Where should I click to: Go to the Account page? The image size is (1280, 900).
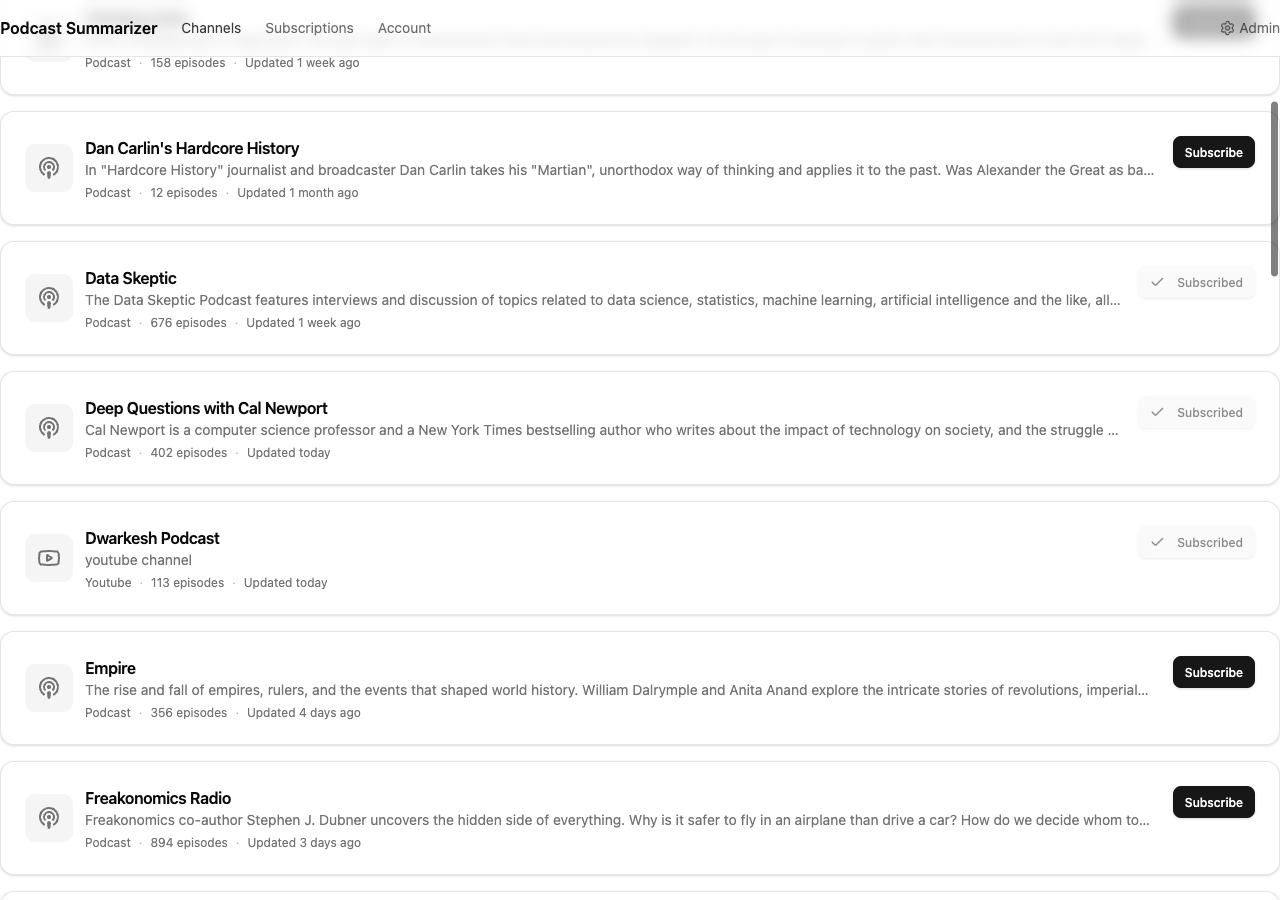[x=404, y=28]
